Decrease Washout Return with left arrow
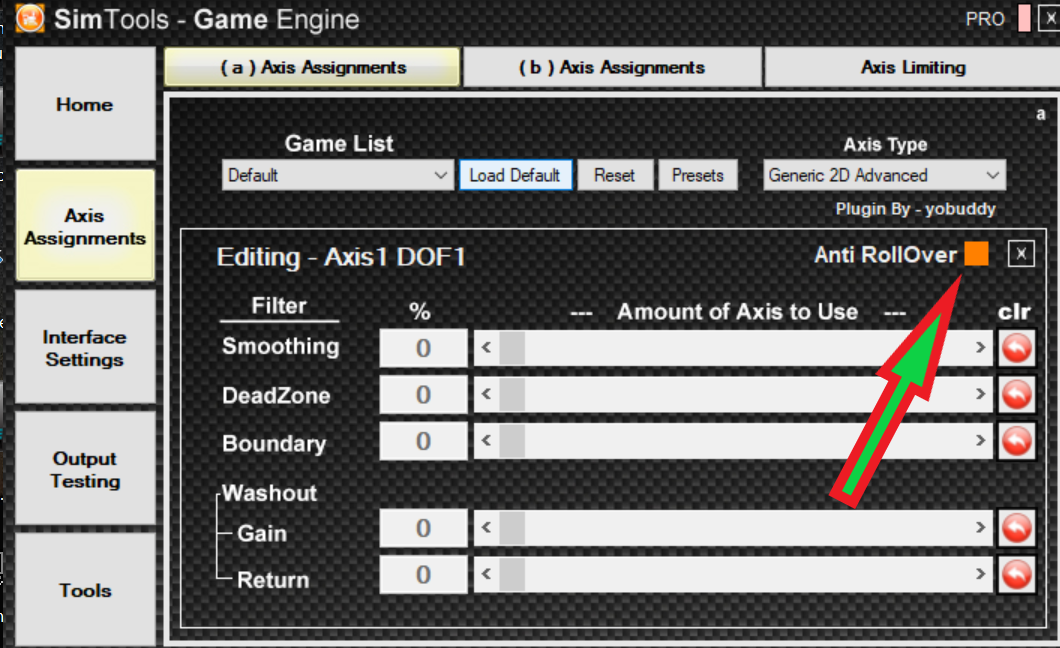The width and height of the screenshot is (1060, 648). coord(486,574)
